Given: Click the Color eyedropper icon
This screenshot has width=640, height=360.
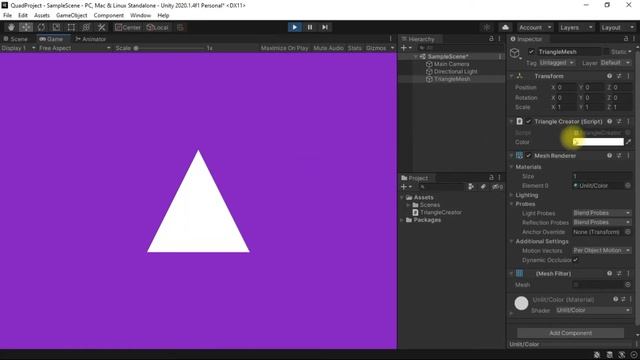Looking at the screenshot, I should point(629,142).
